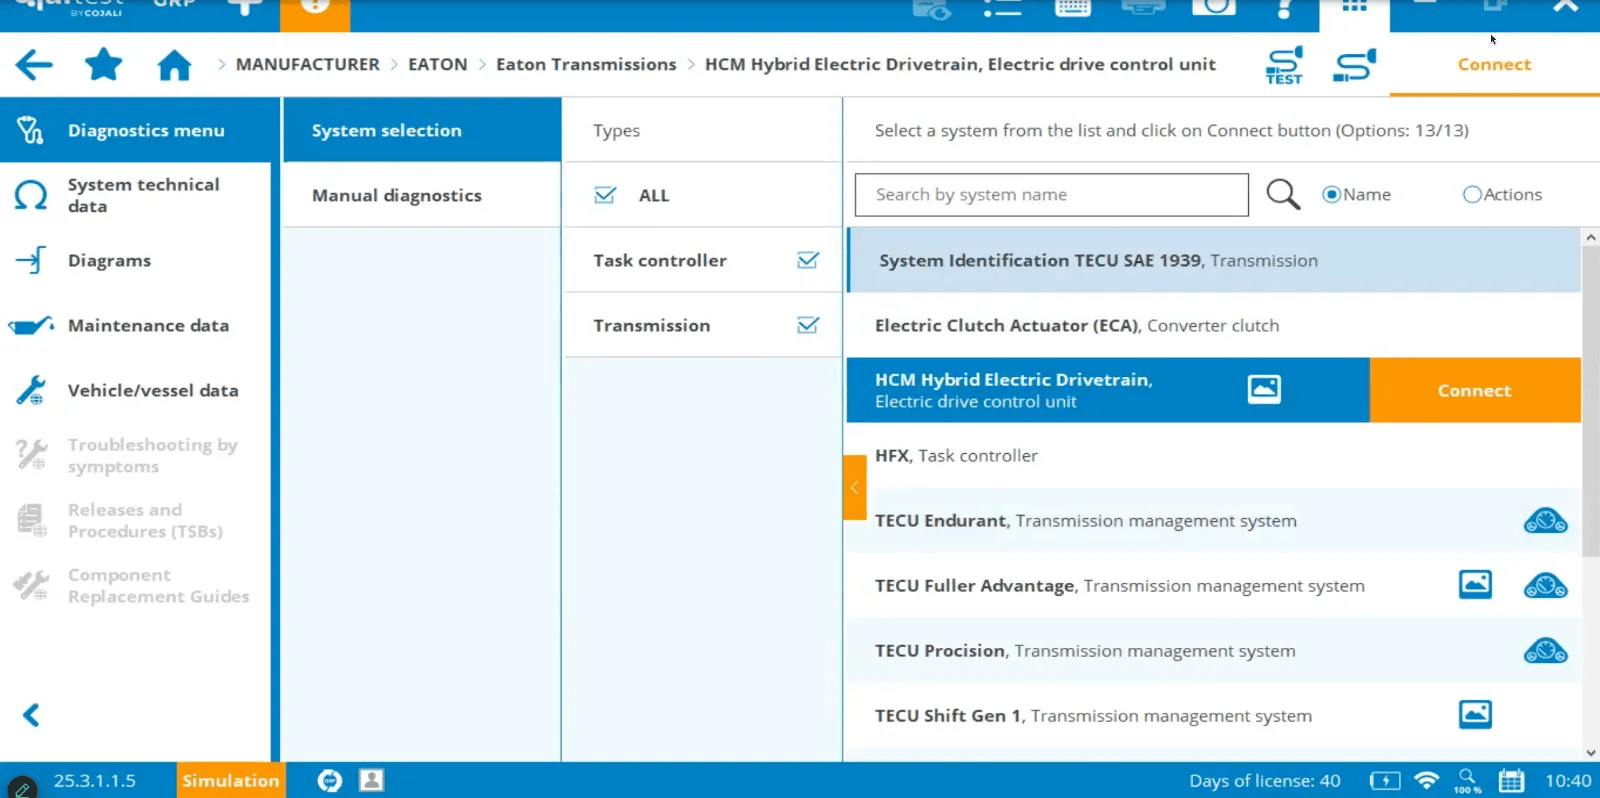Click the user profile icon in status bar
This screenshot has width=1600, height=798.
coord(372,781)
